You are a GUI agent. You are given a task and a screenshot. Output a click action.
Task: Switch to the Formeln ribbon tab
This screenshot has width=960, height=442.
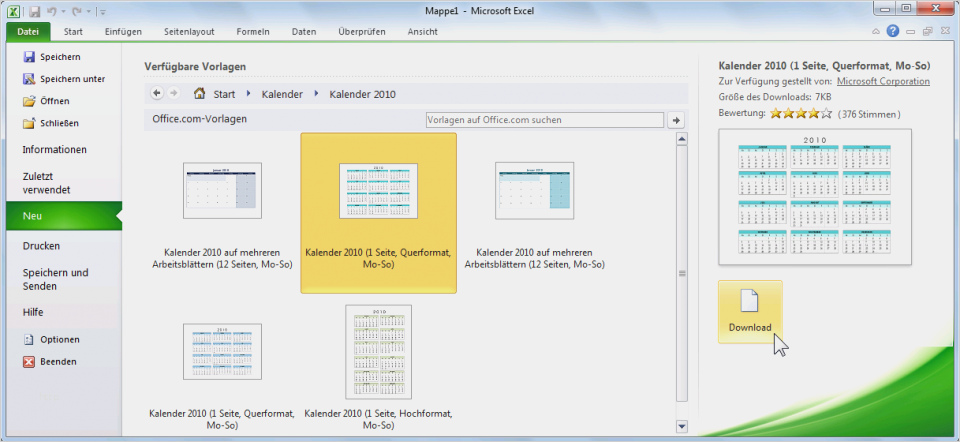tap(253, 32)
